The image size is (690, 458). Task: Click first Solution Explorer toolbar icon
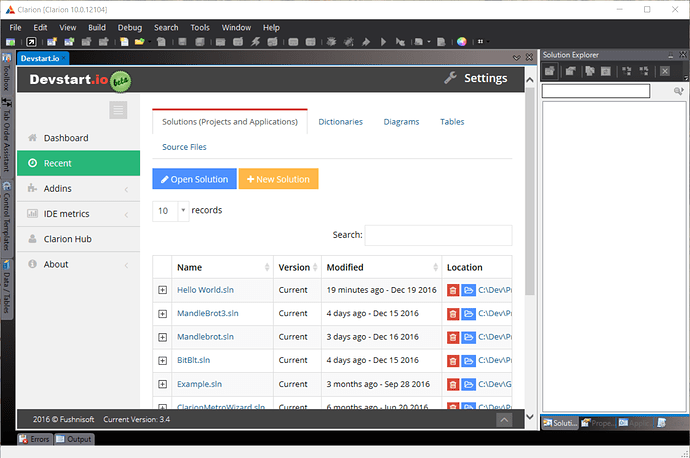pyautogui.click(x=550, y=71)
